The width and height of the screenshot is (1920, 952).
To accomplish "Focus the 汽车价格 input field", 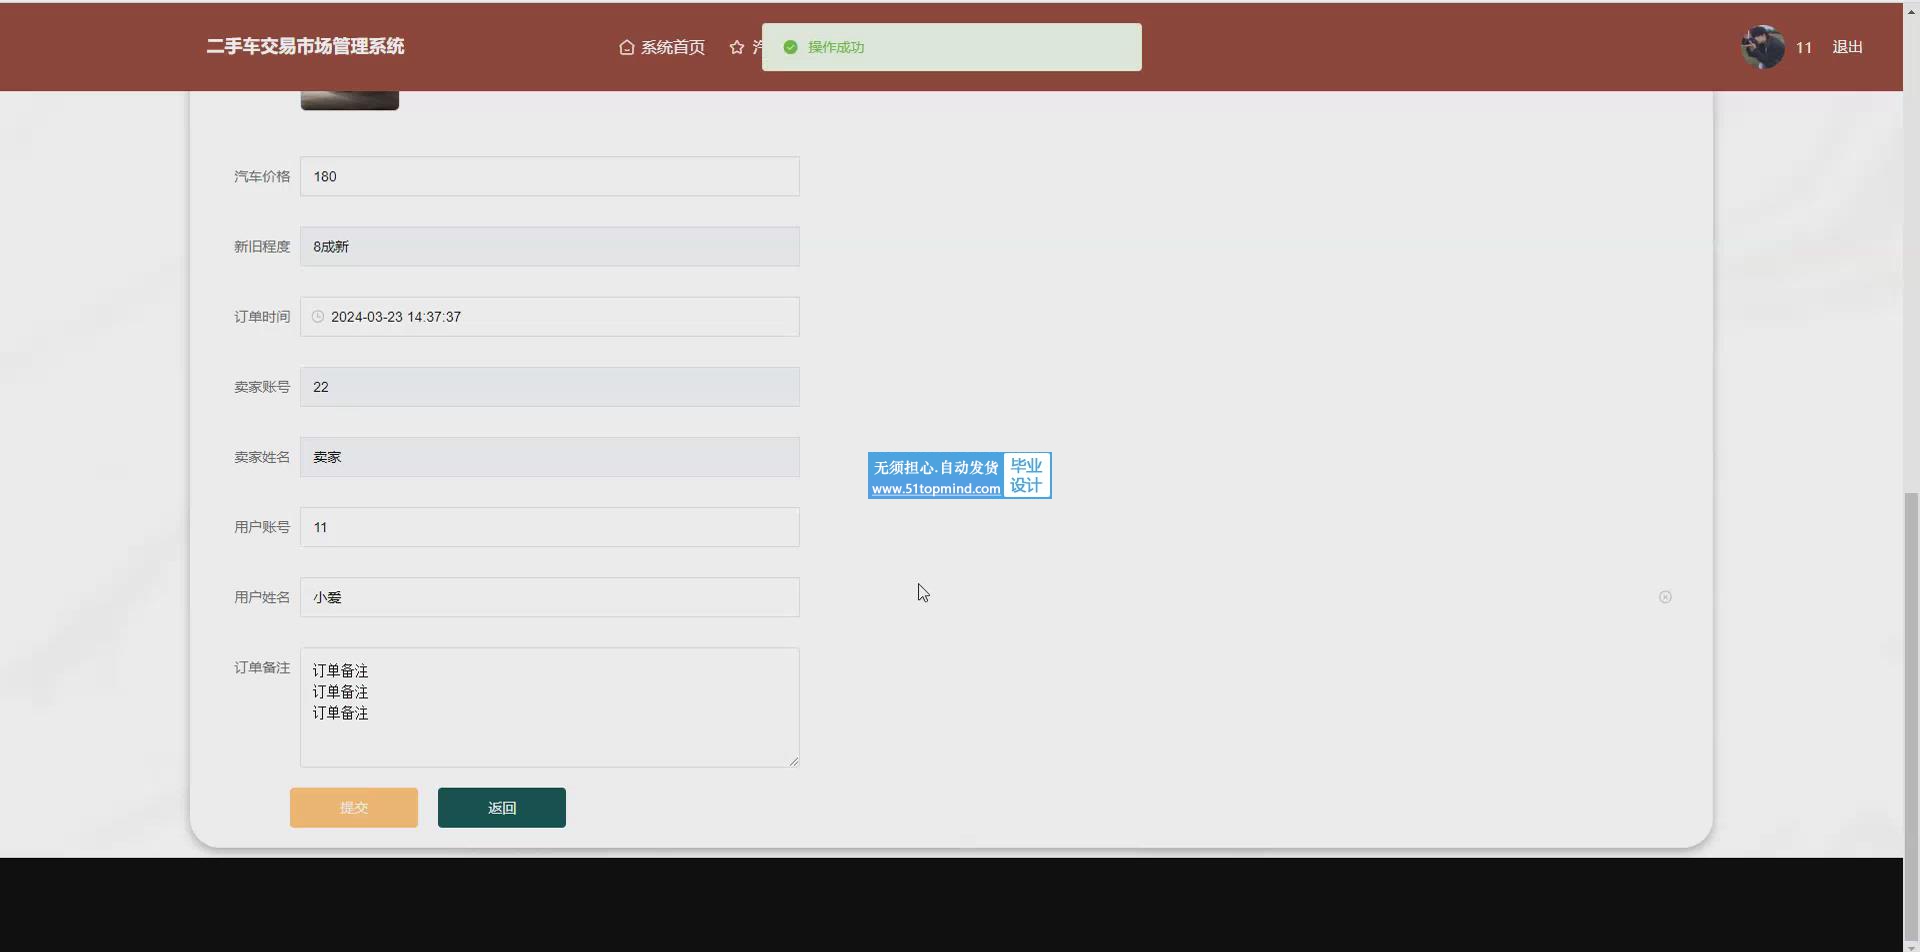I will click(550, 176).
